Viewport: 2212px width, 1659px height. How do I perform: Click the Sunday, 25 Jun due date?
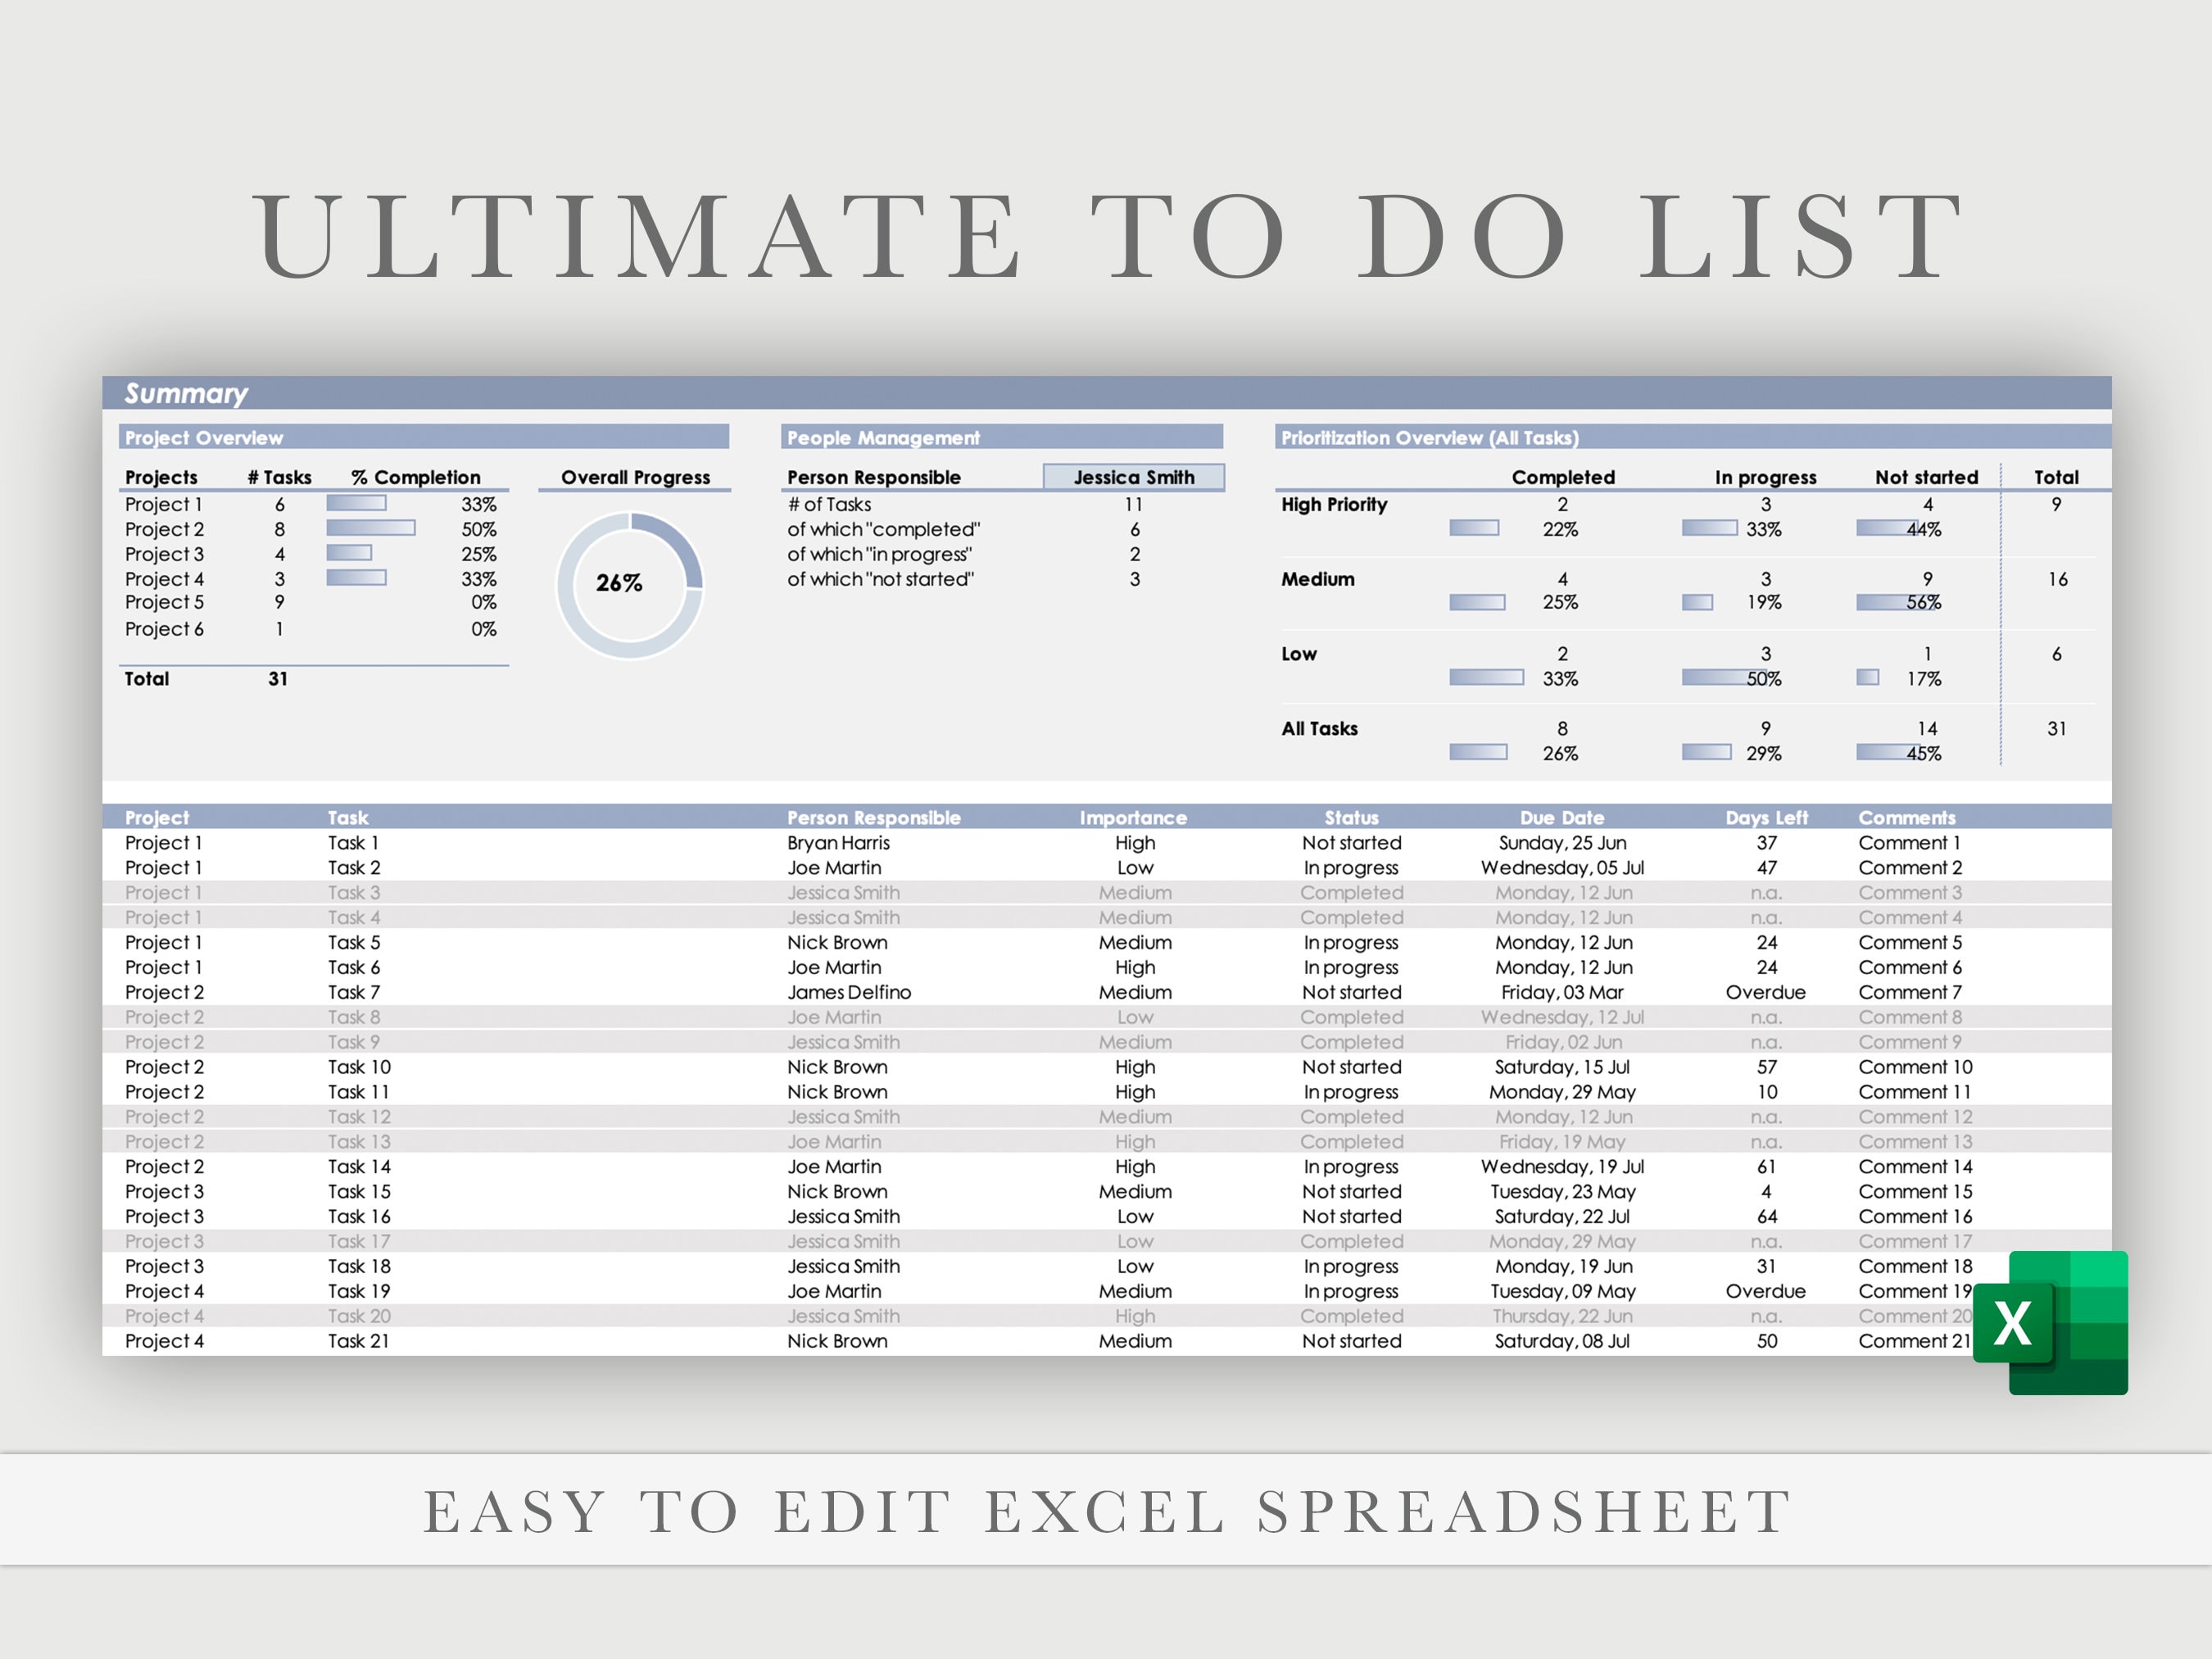[1562, 843]
